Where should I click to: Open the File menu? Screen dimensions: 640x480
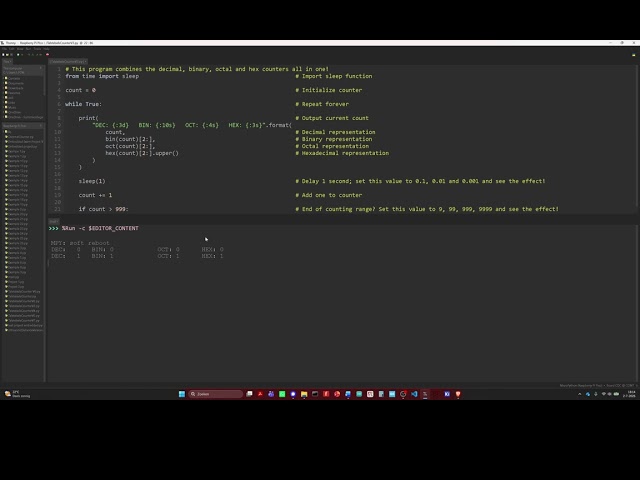[4, 49]
